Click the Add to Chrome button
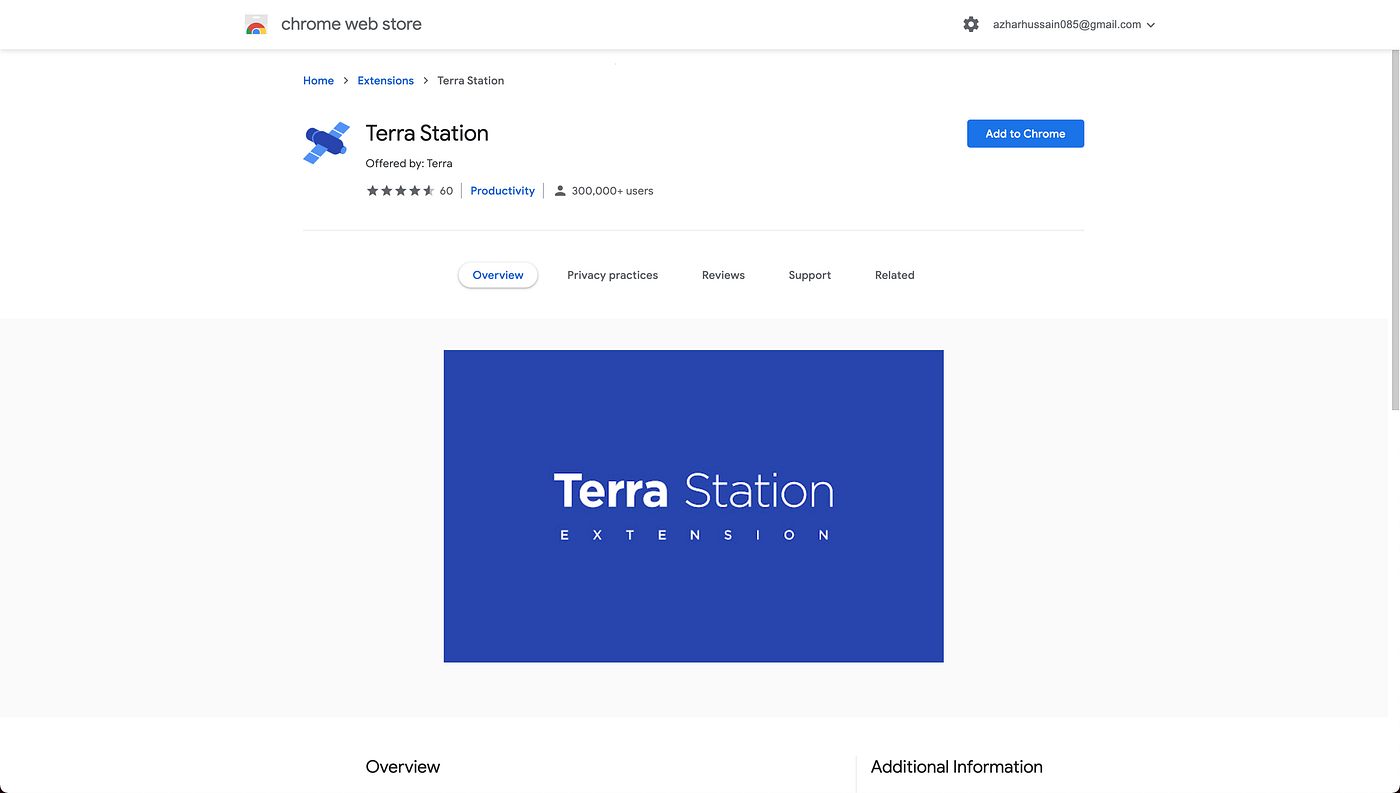1400x793 pixels. click(x=1025, y=134)
